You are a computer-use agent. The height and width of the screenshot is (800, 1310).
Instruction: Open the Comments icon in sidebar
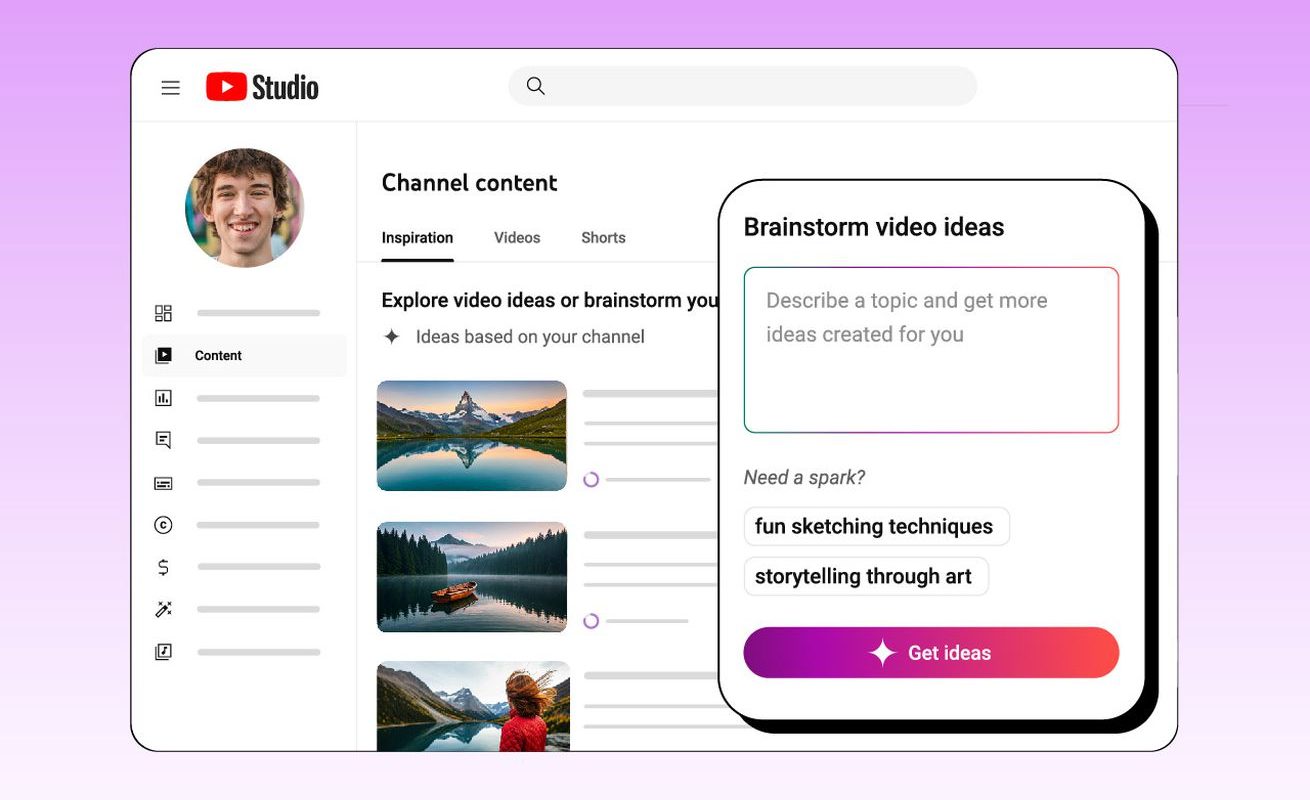[163, 440]
